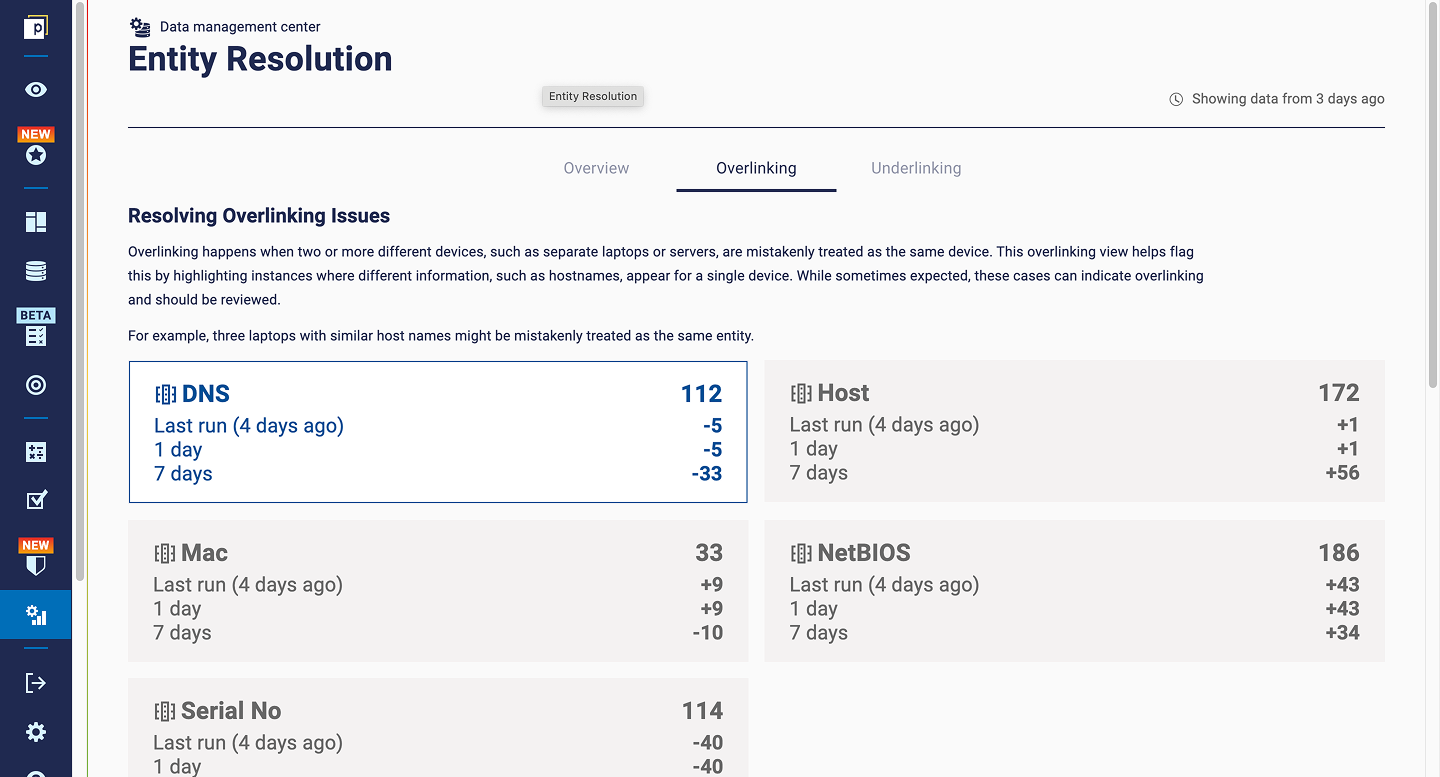Select the Serial No overlinking card
Screen dimensions: 1440x777
pyautogui.click(x=438, y=728)
